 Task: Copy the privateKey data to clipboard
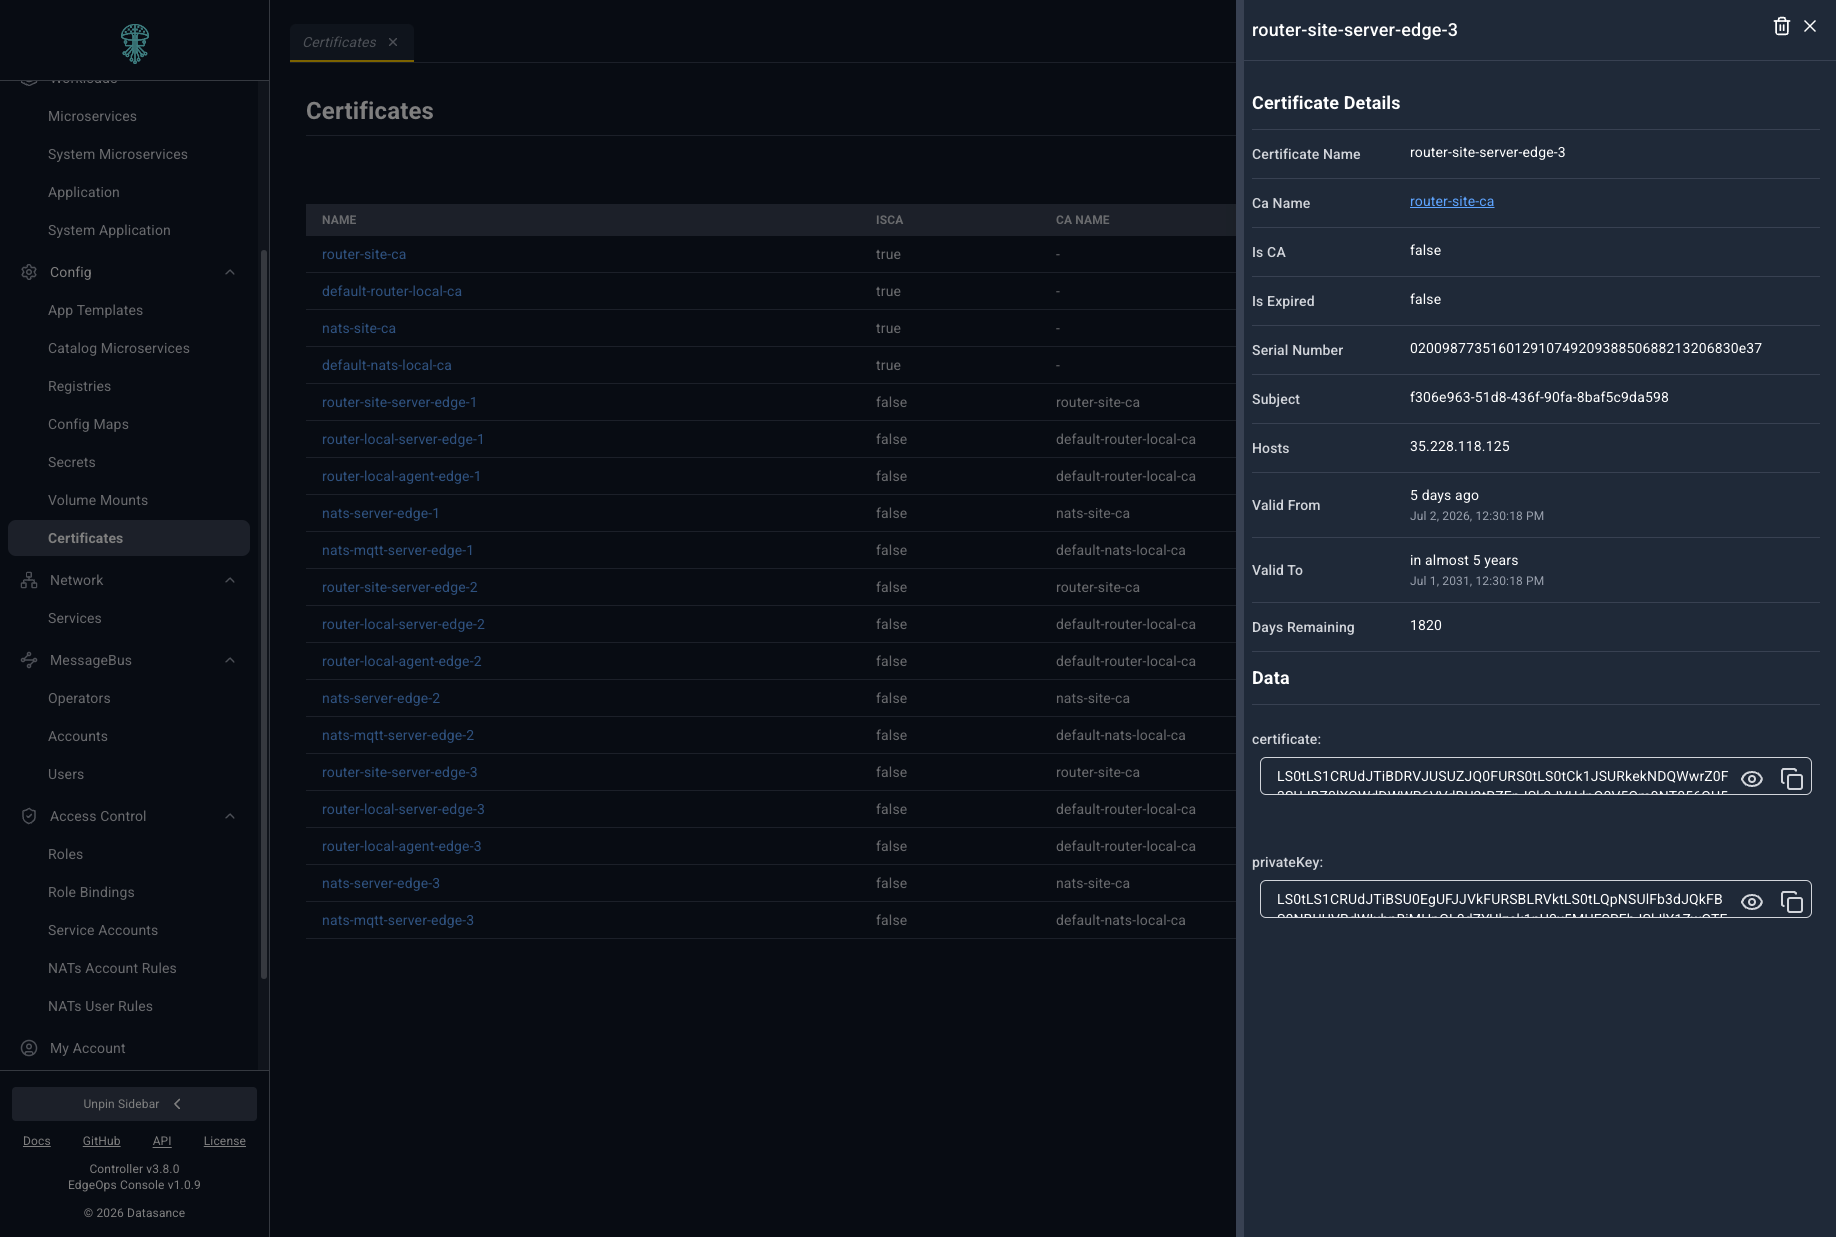pyautogui.click(x=1792, y=902)
